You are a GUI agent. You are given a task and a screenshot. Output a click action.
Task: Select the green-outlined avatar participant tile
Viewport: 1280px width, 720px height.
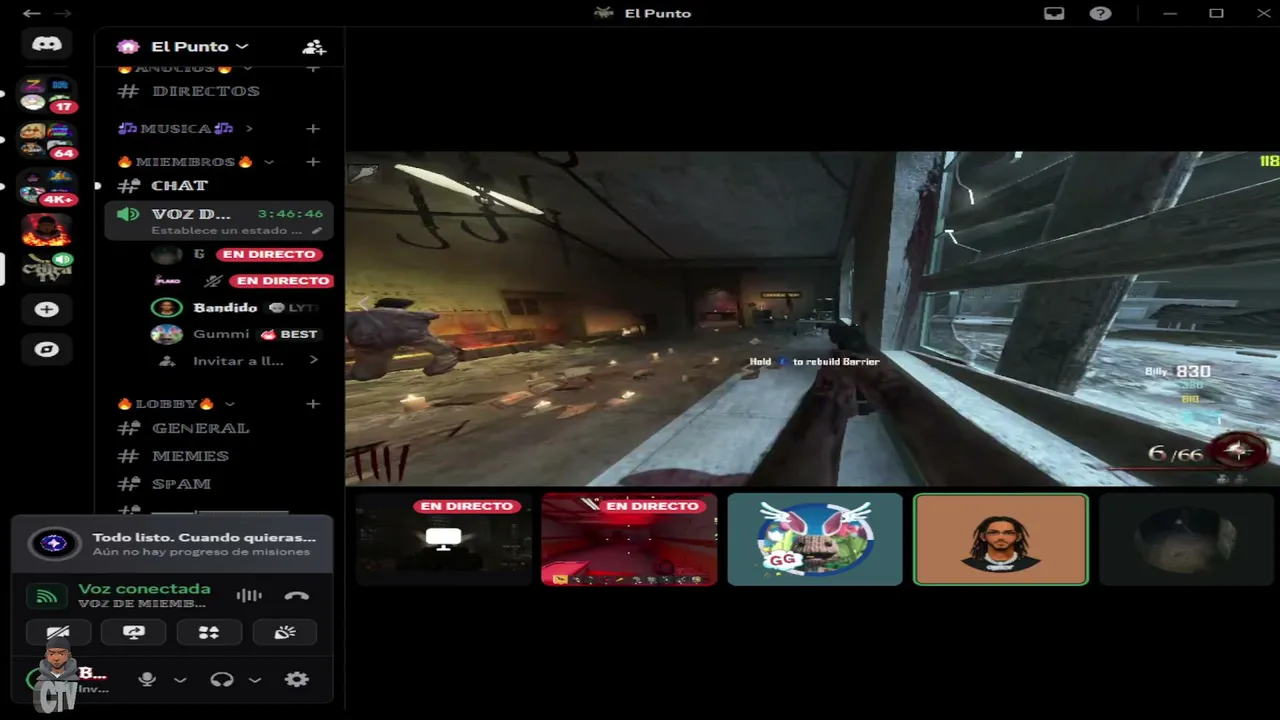tap(1001, 539)
